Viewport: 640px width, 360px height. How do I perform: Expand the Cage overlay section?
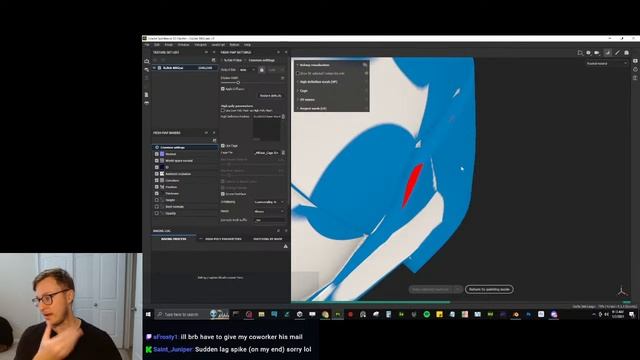[x=298, y=91]
